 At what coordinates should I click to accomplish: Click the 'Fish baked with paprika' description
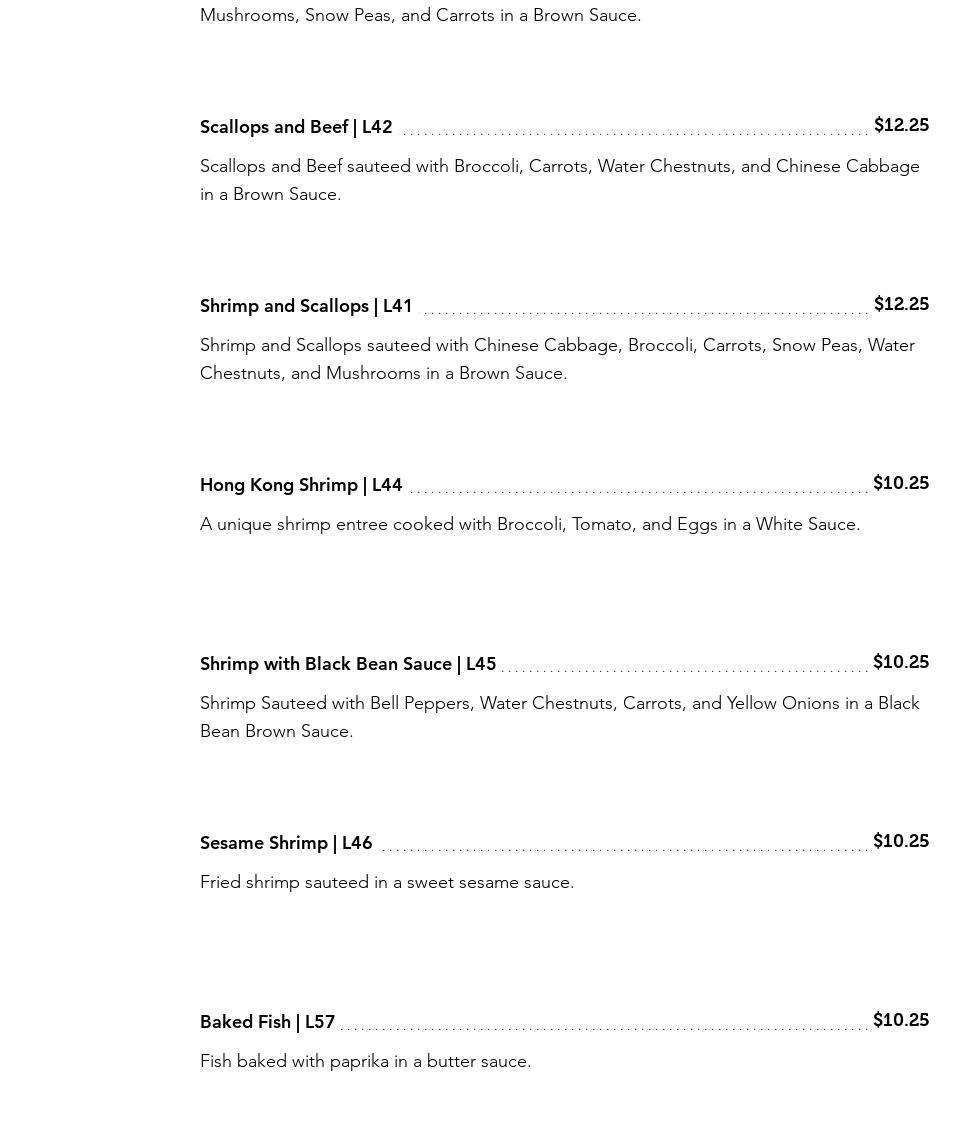[x=365, y=1061]
